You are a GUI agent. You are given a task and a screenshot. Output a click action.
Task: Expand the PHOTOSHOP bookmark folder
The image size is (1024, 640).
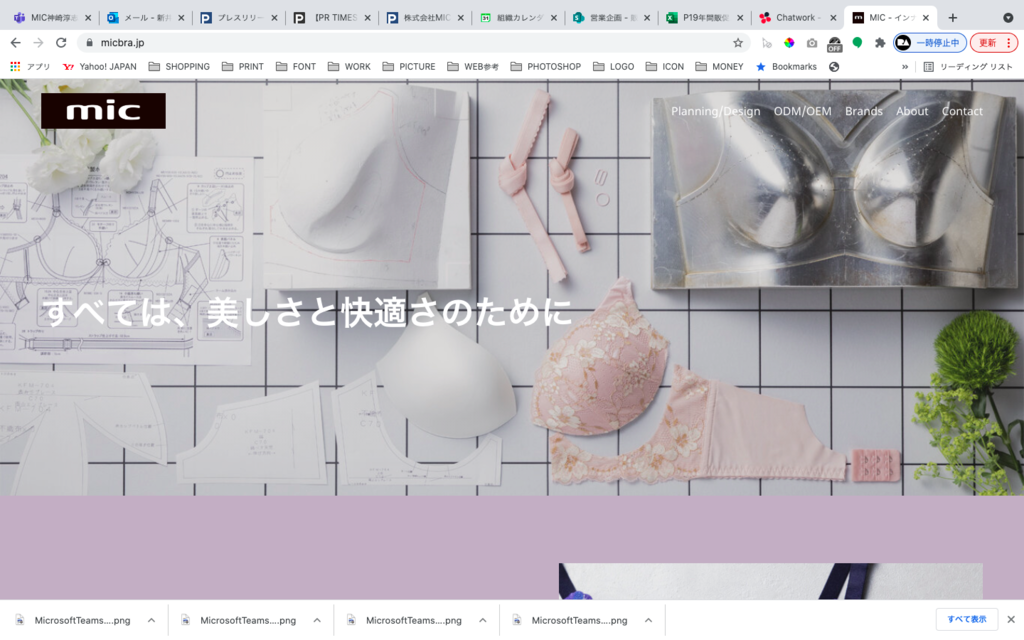click(546, 67)
